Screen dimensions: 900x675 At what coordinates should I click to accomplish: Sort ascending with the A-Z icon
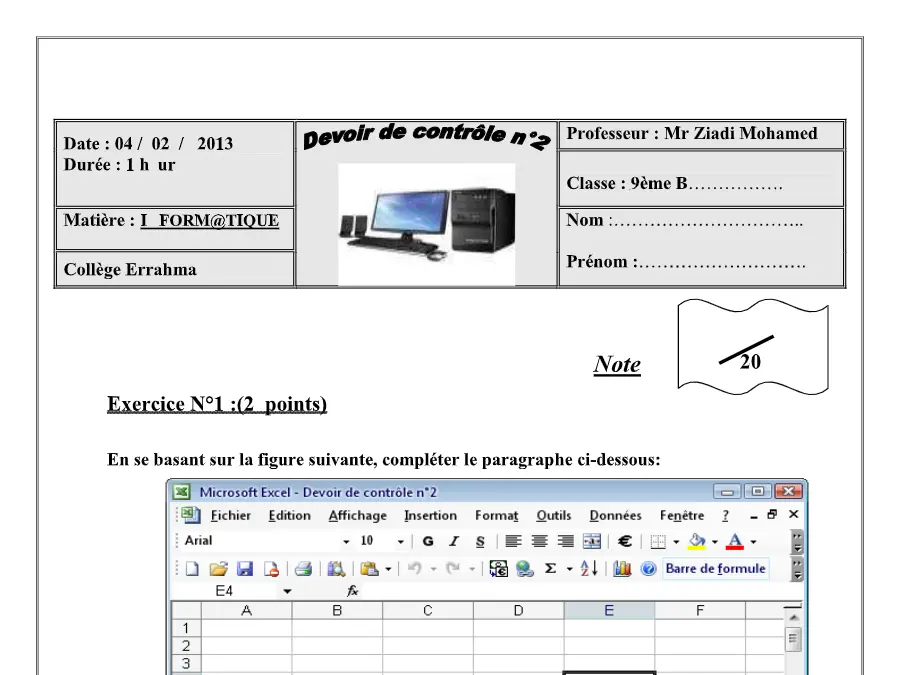pos(589,569)
